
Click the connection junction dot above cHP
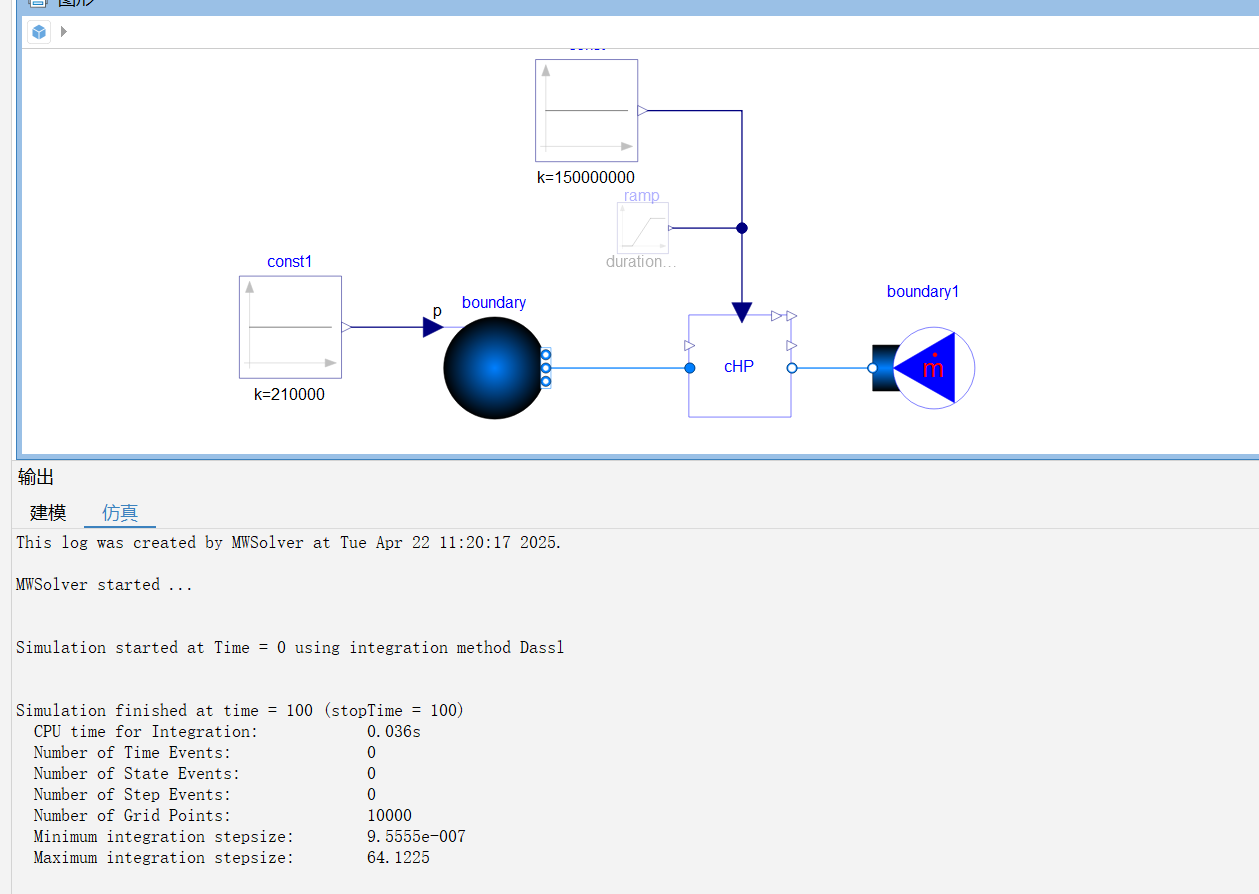[742, 228]
